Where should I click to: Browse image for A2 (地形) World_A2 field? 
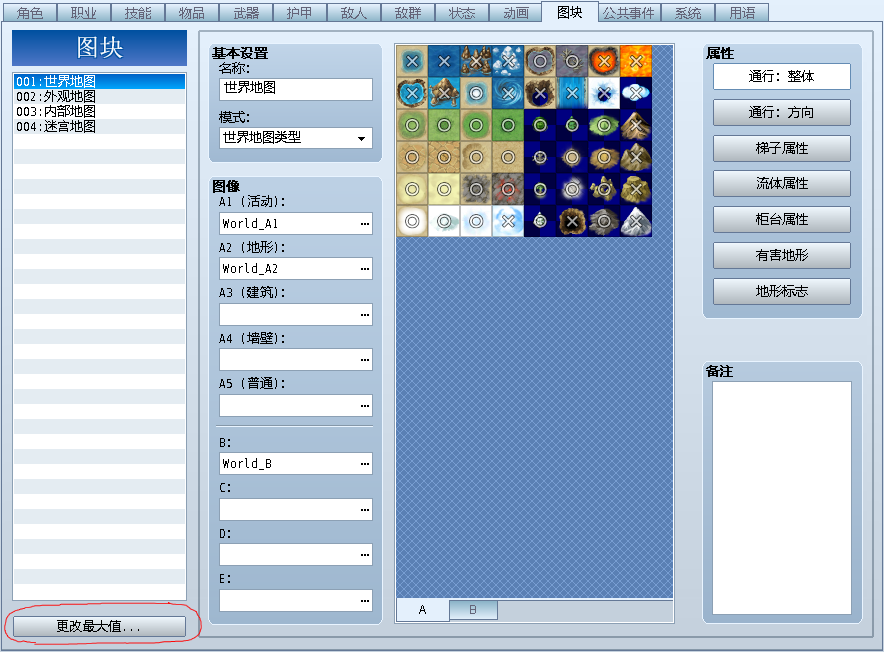[x=365, y=269]
